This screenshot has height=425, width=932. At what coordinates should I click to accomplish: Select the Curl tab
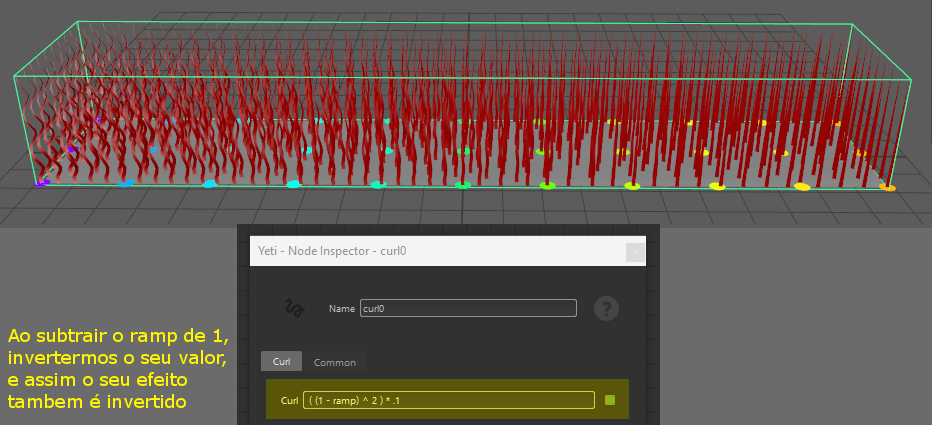tap(281, 362)
